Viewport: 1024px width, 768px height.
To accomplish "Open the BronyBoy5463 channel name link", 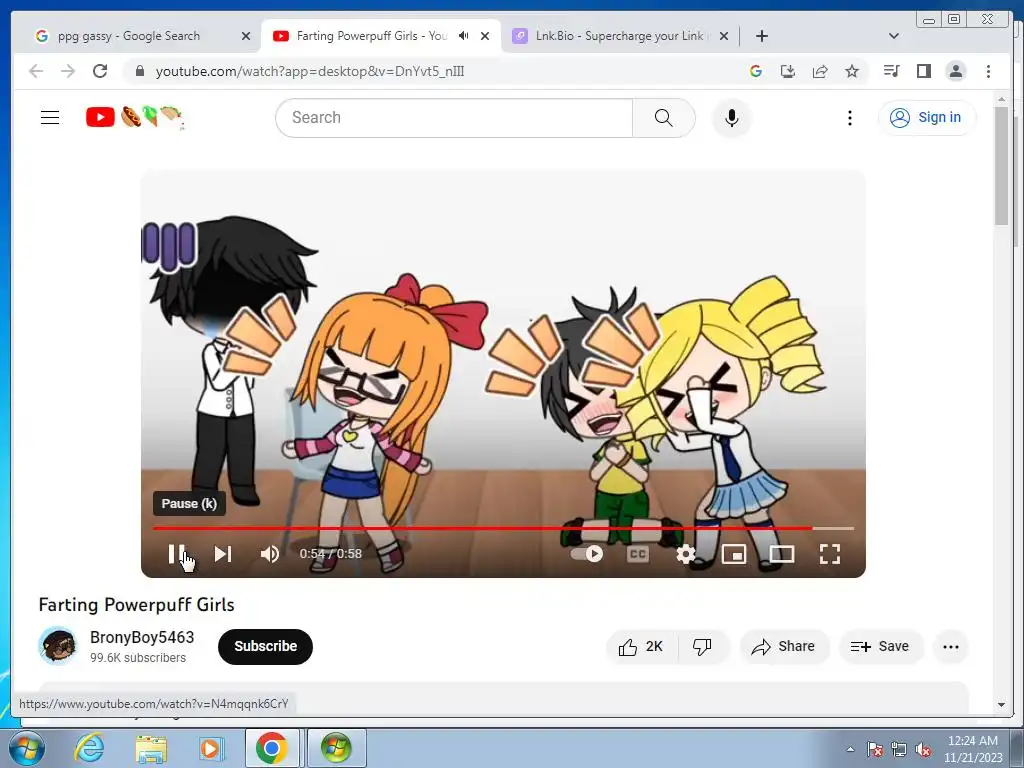I will tap(142, 637).
